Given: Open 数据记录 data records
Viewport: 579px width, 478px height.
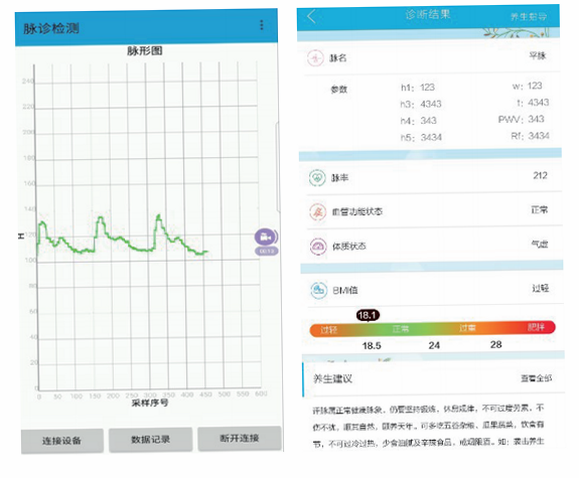Looking at the screenshot, I should [x=150, y=440].
